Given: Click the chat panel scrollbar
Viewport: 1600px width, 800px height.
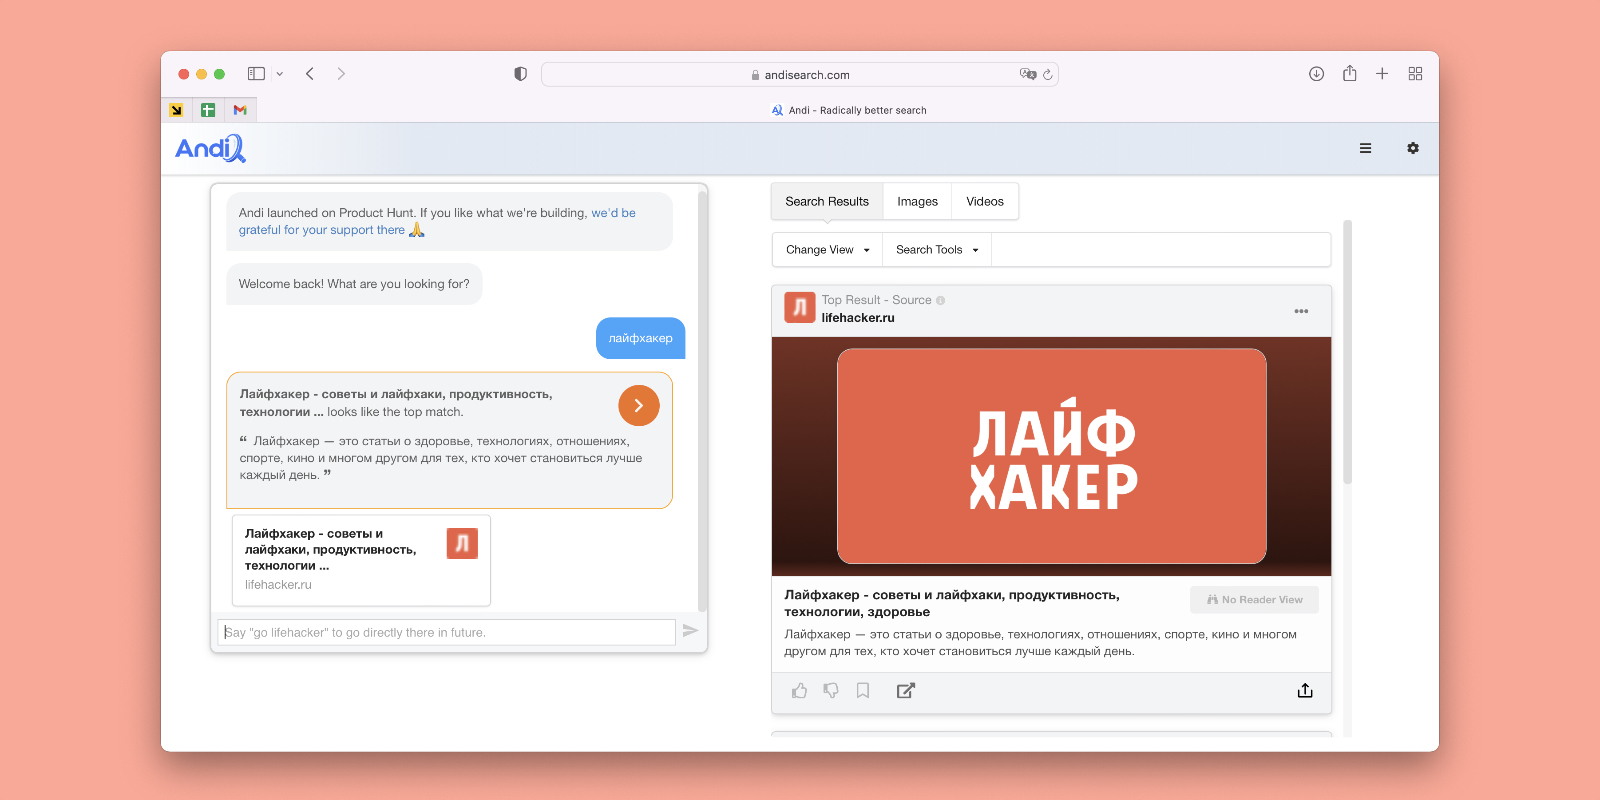Looking at the screenshot, I should 702,400.
